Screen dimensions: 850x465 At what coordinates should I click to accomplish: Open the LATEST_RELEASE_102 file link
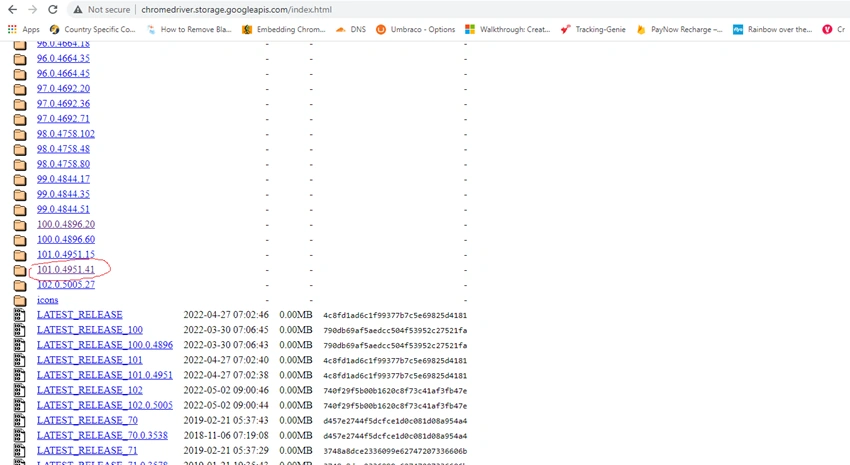pos(89,390)
